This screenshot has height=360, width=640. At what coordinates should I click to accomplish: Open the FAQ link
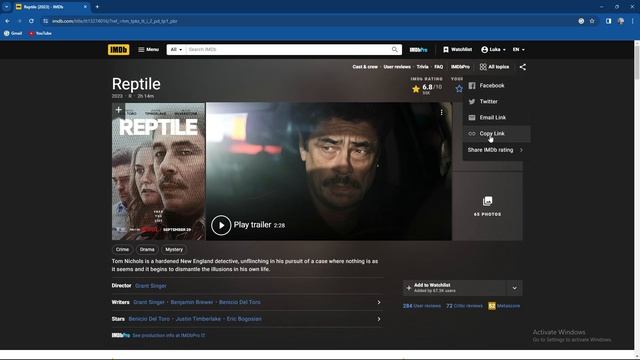pos(438,67)
